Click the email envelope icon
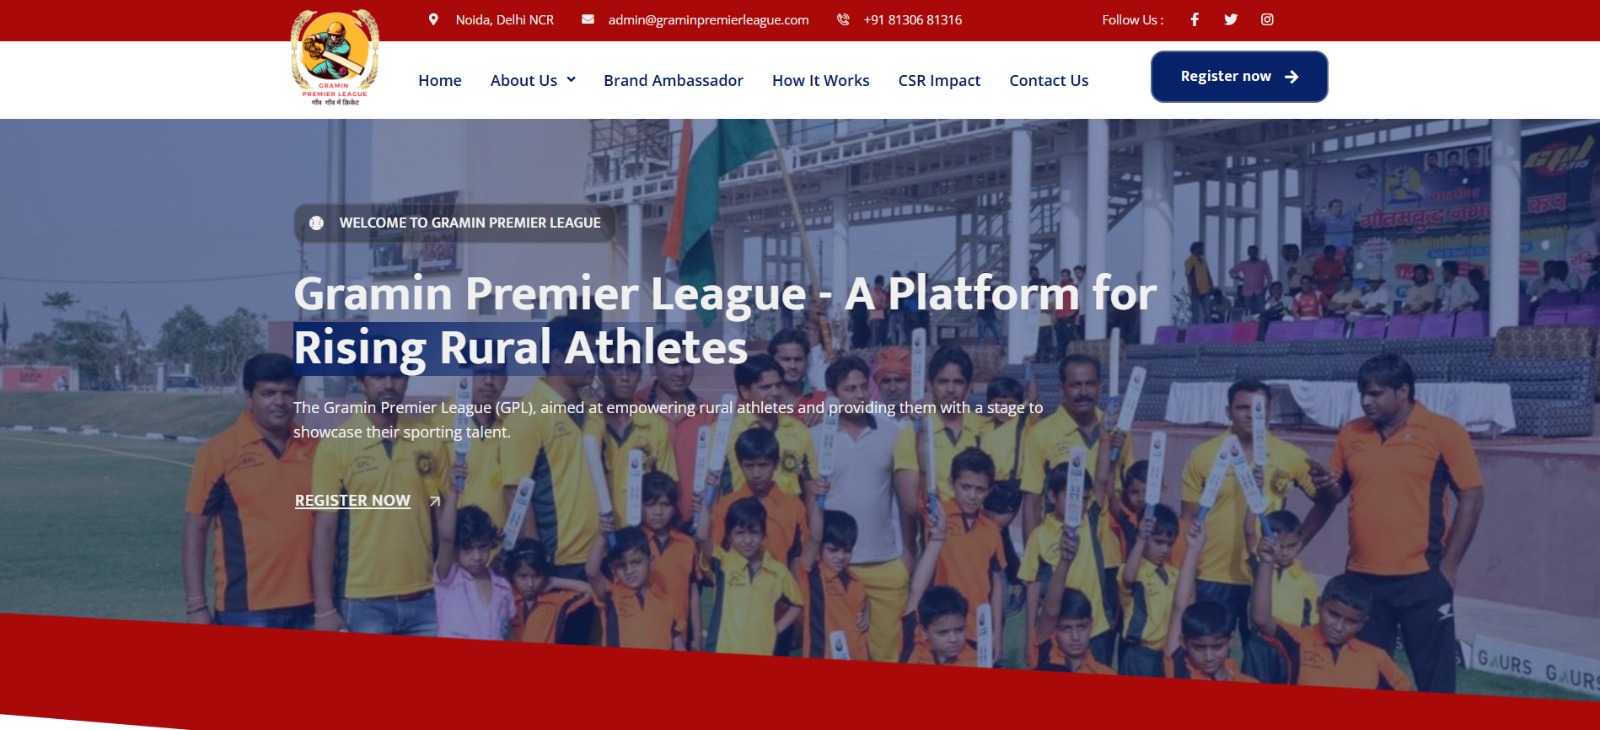1600x730 pixels. pyautogui.click(x=588, y=19)
